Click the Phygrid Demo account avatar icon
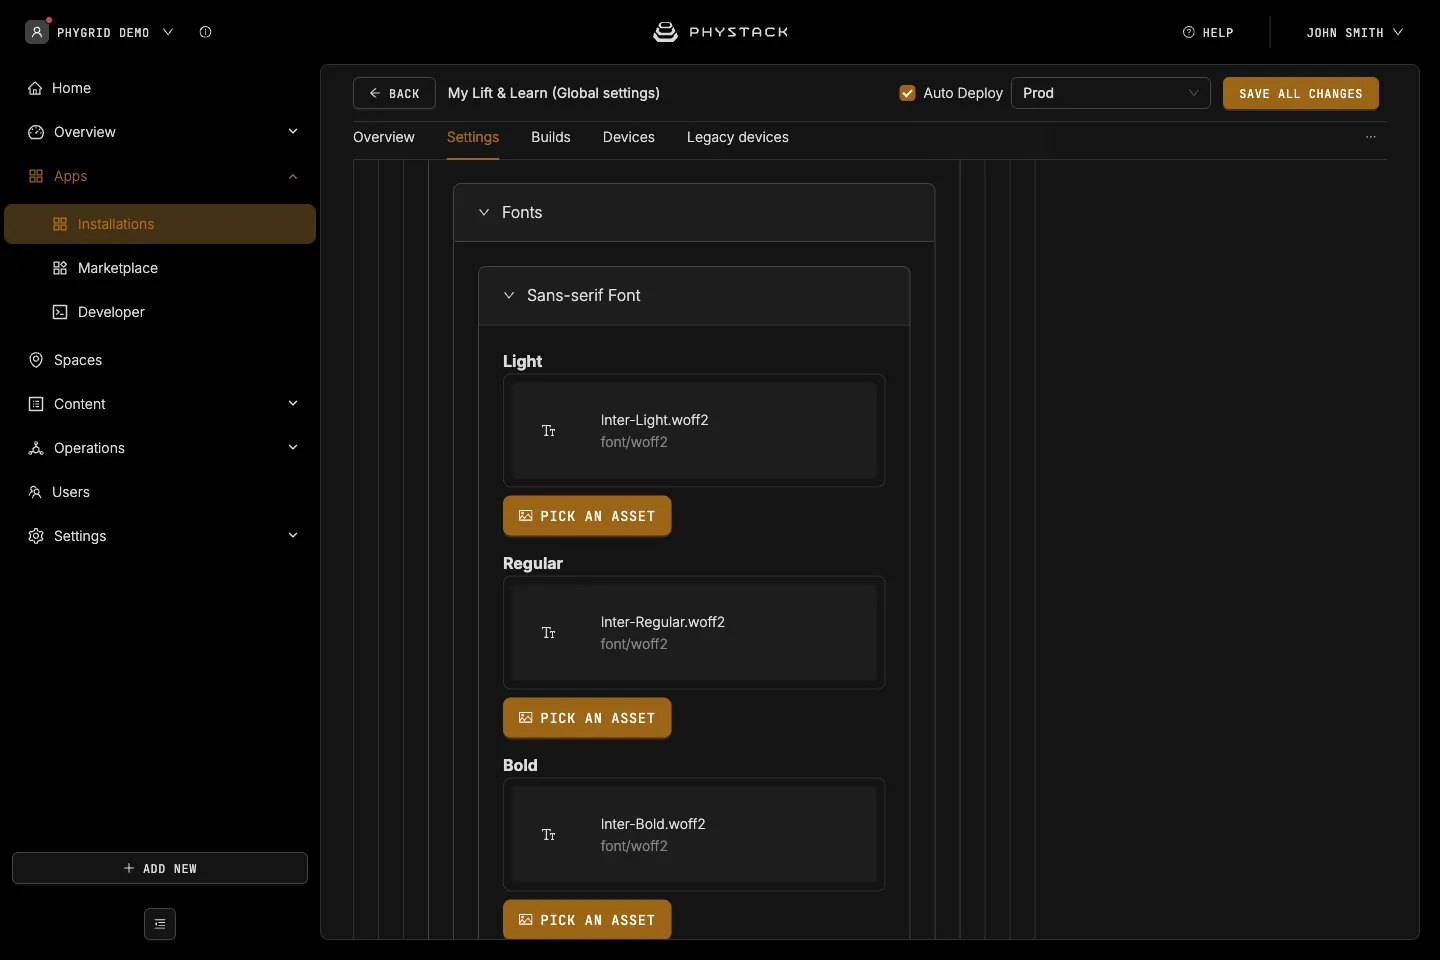Image resolution: width=1440 pixels, height=960 pixels. click(x=37, y=32)
